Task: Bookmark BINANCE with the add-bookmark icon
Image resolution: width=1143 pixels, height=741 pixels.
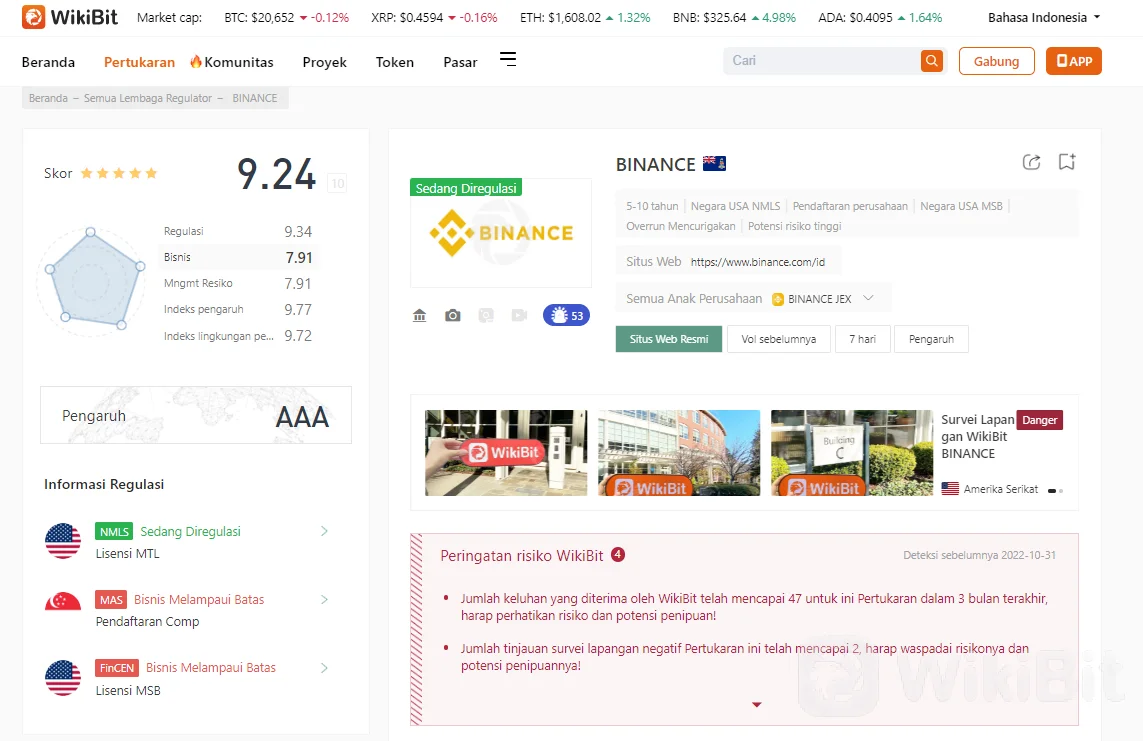Action: (x=1067, y=162)
